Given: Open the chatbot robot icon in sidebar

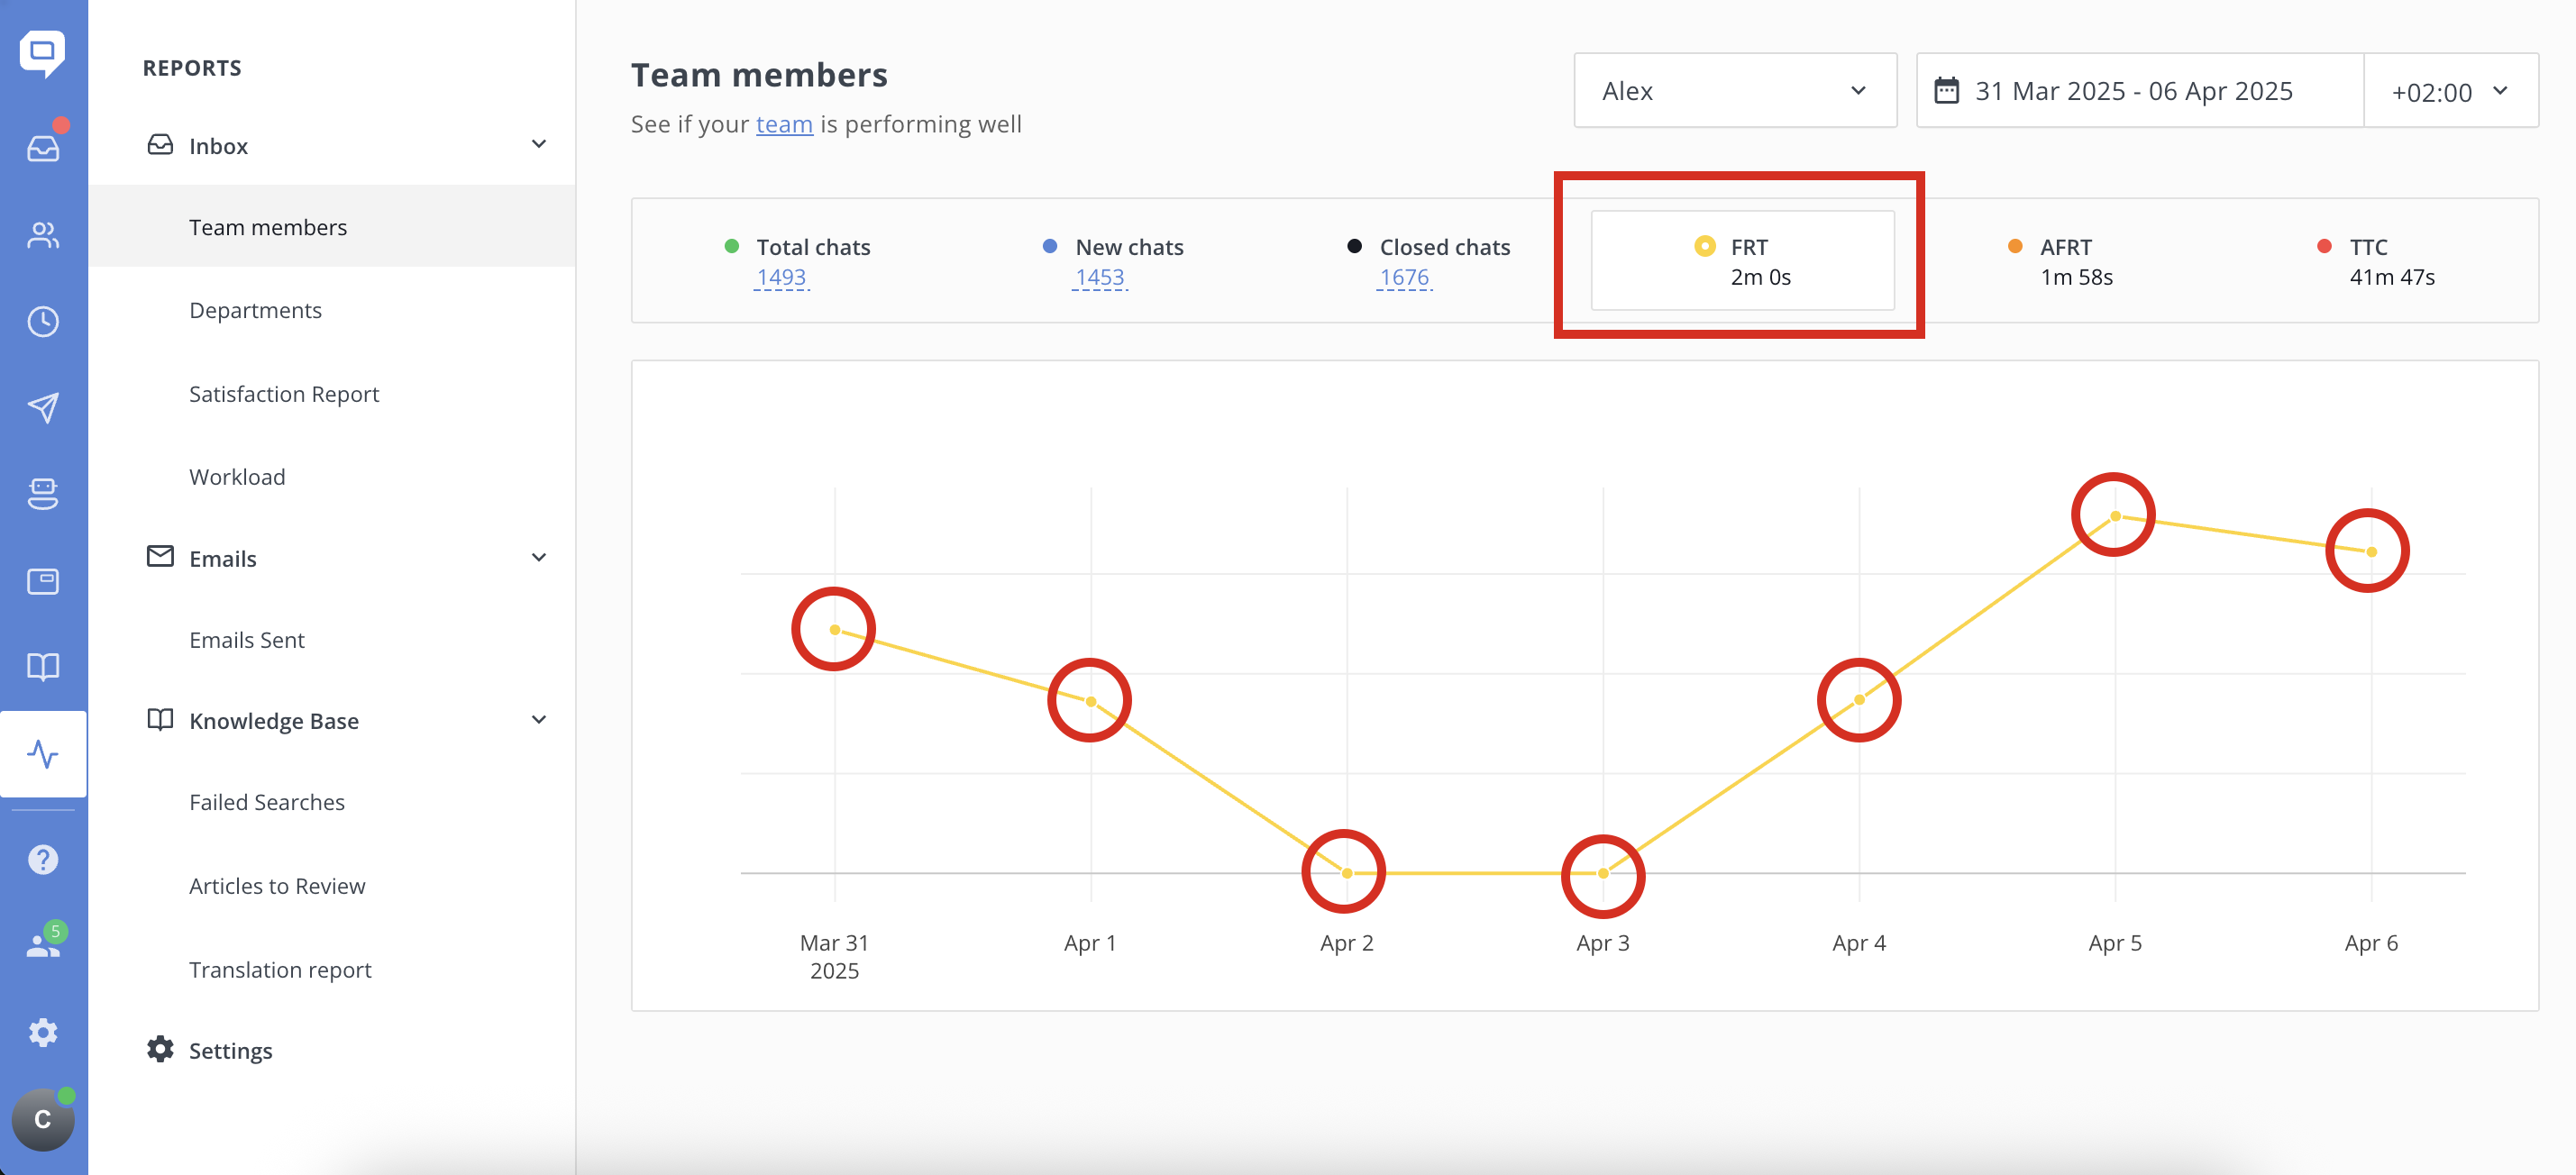Looking at the screenshot, I should pos(43,494).
